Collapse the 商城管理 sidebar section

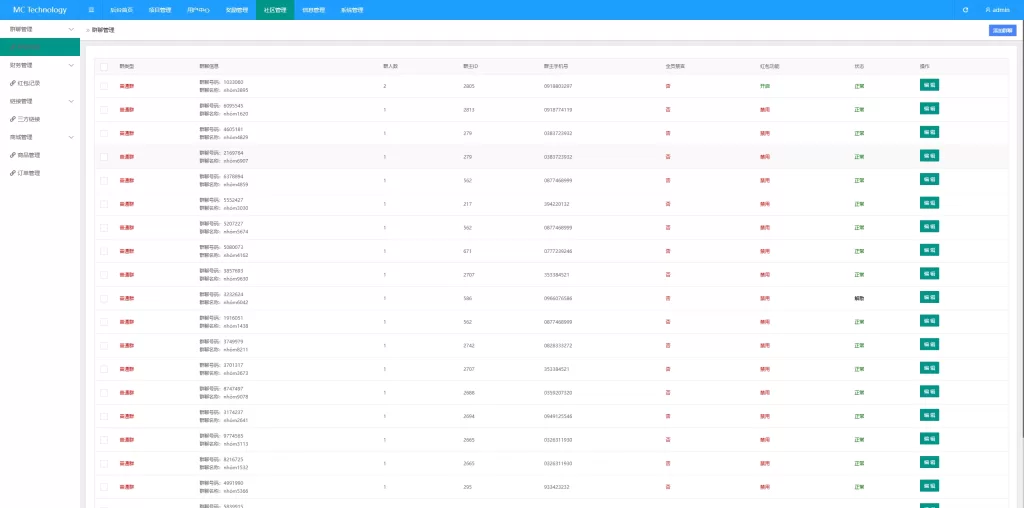tap(71, 137)
